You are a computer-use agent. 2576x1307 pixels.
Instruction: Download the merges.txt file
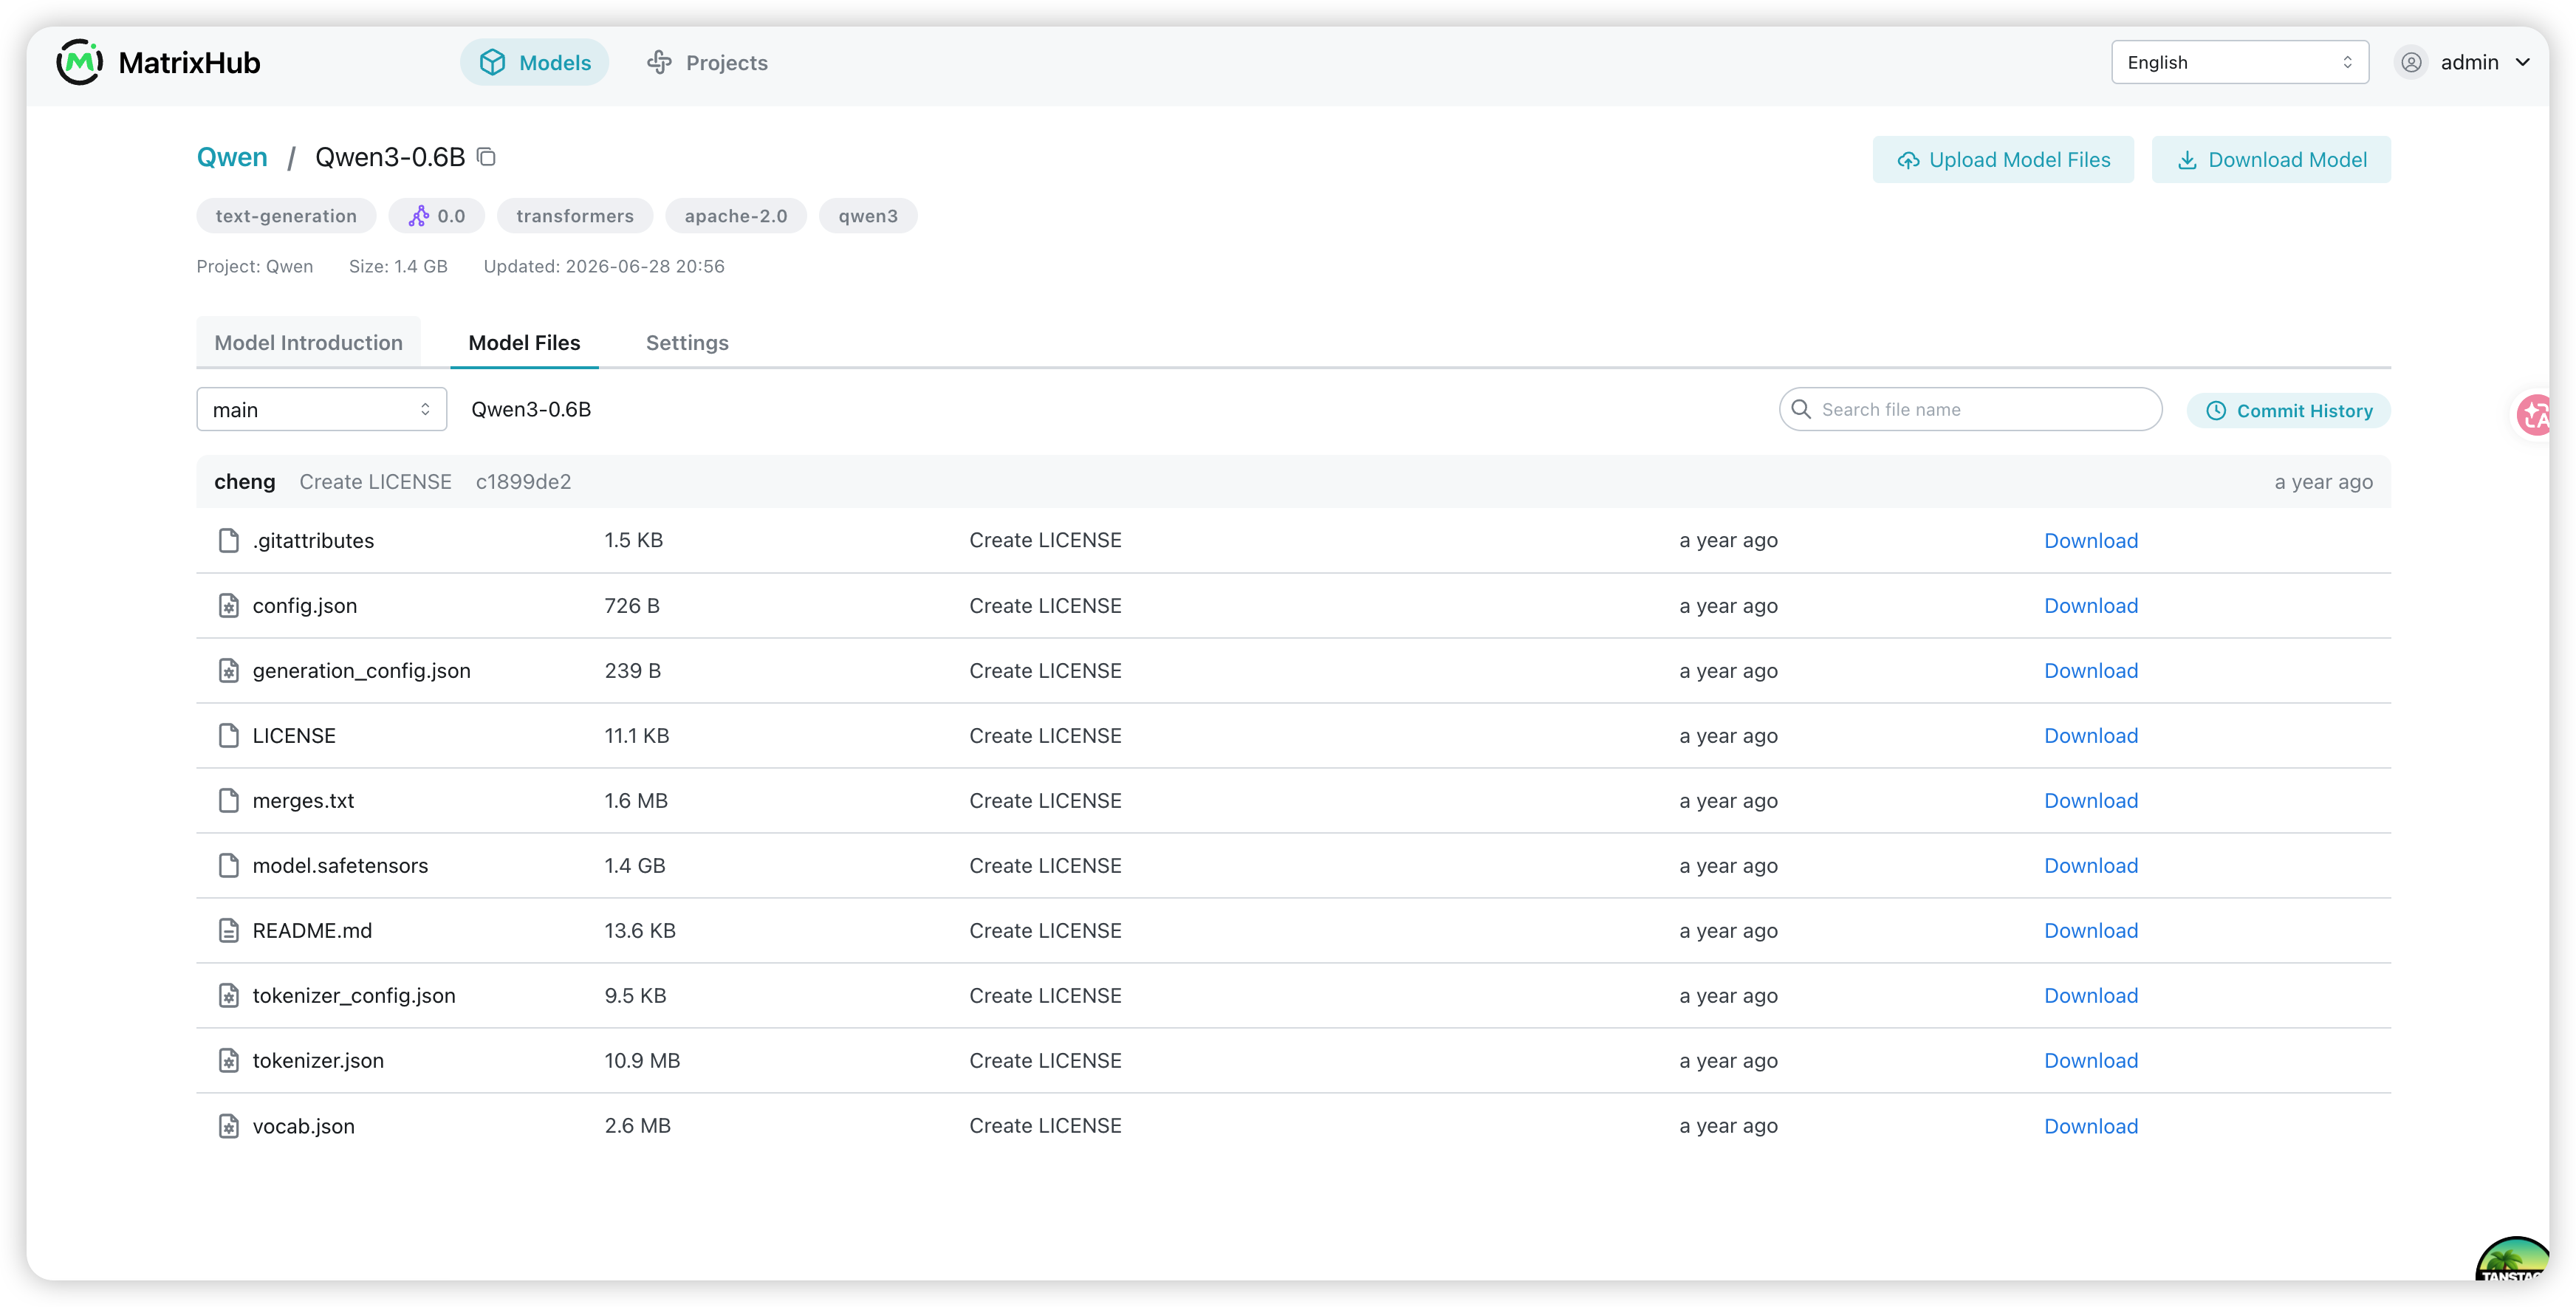2090,800
